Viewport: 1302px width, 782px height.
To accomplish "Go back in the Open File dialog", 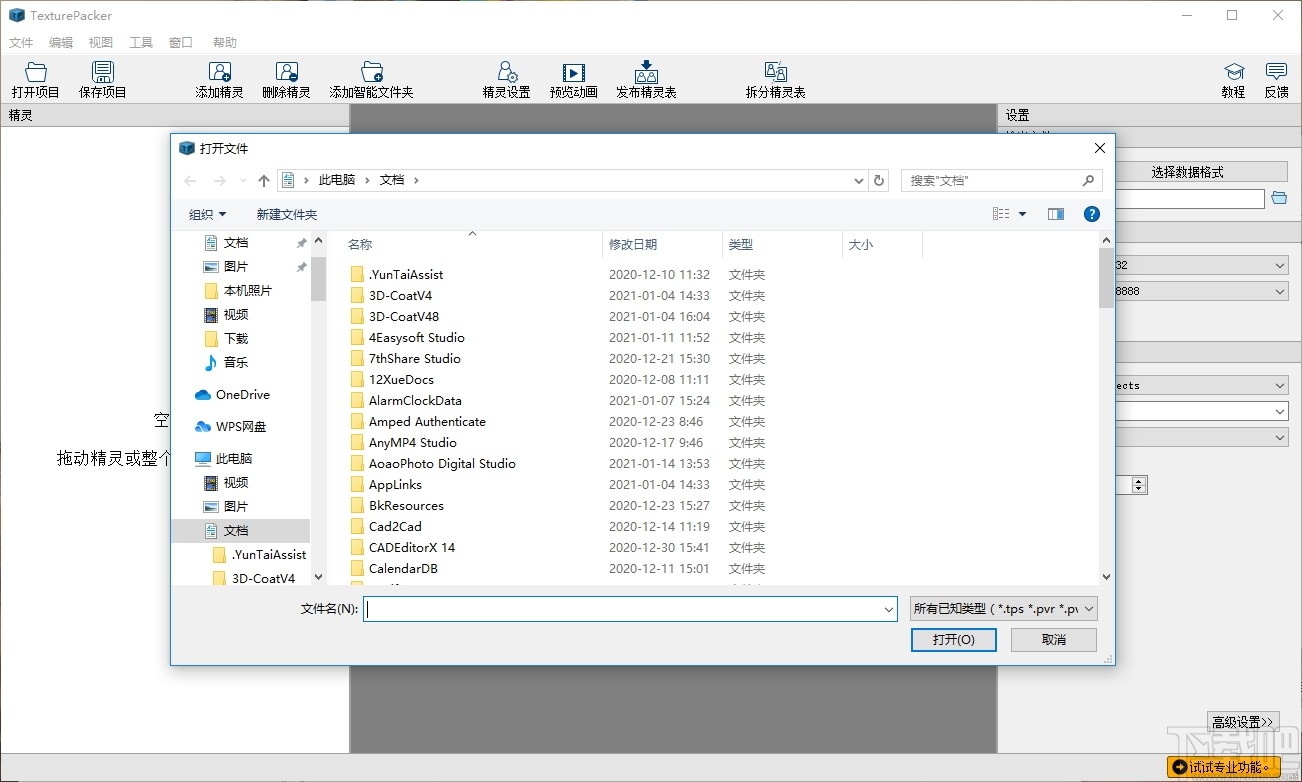I will (190, 181).
